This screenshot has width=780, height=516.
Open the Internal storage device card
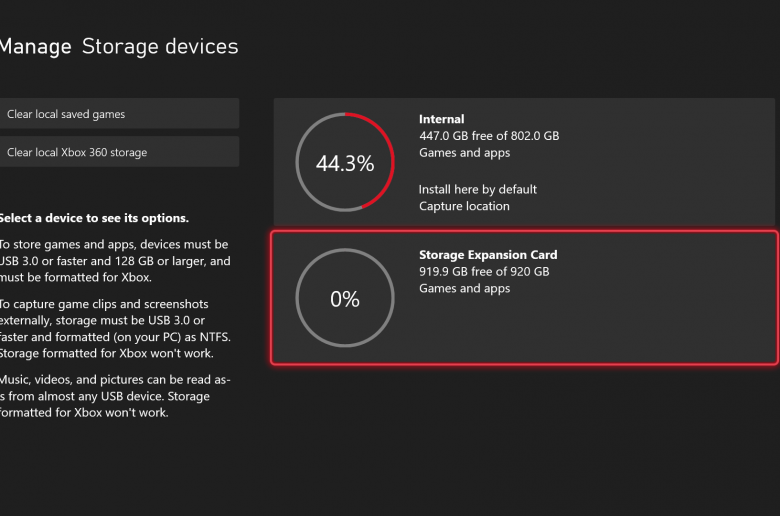click(524, 162)
